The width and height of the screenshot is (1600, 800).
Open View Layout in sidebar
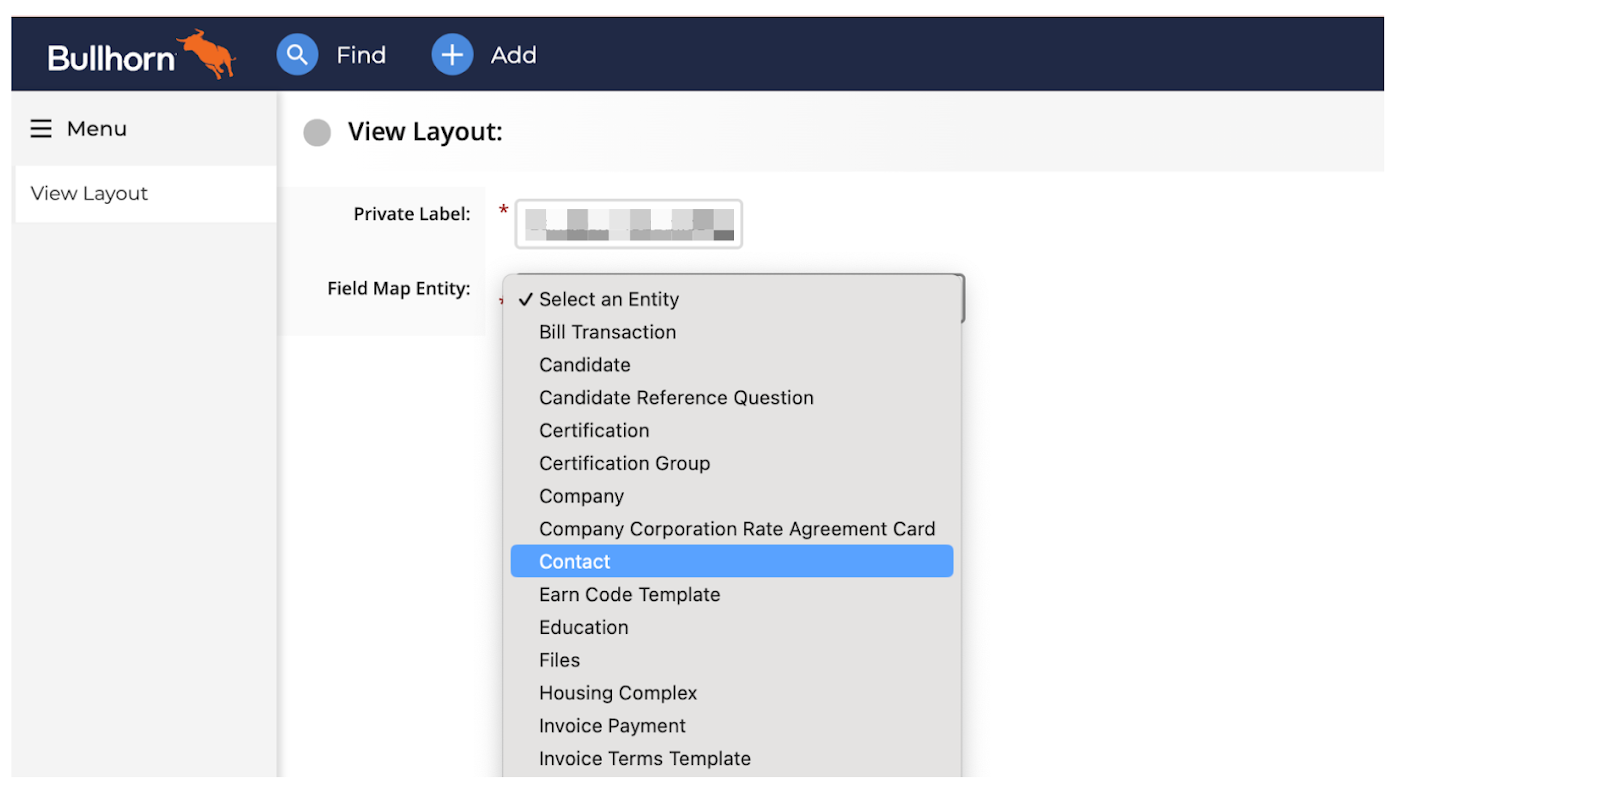[x=90, y=194]
